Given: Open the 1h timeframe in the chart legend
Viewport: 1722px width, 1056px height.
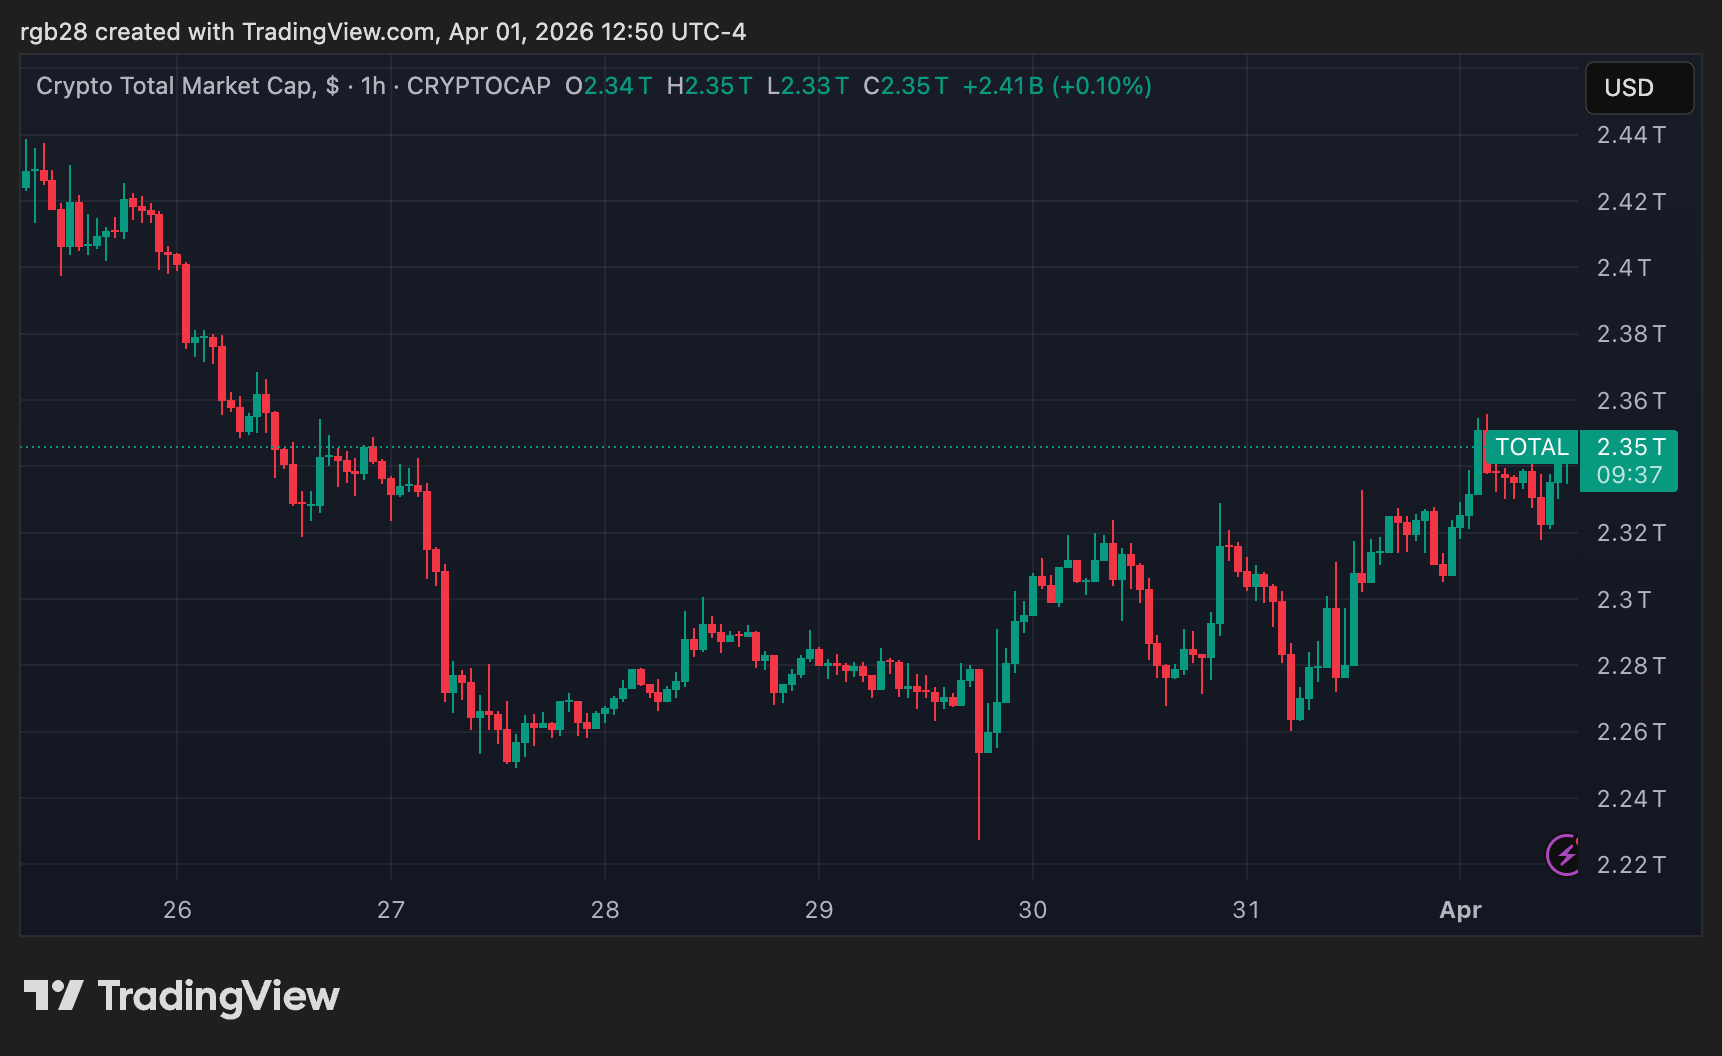Looking at the screenshot, I should [x=372, y=86].
